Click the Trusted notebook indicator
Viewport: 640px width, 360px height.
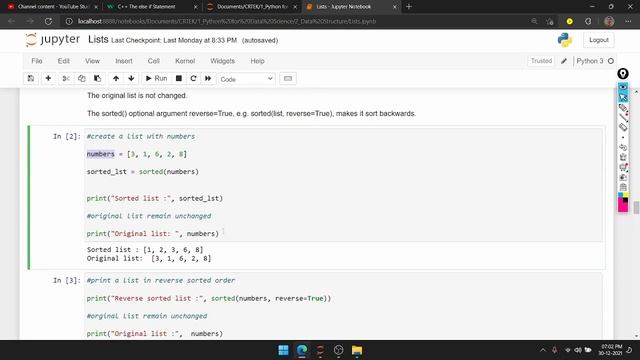pyautogui.click(x=541, y=61)
